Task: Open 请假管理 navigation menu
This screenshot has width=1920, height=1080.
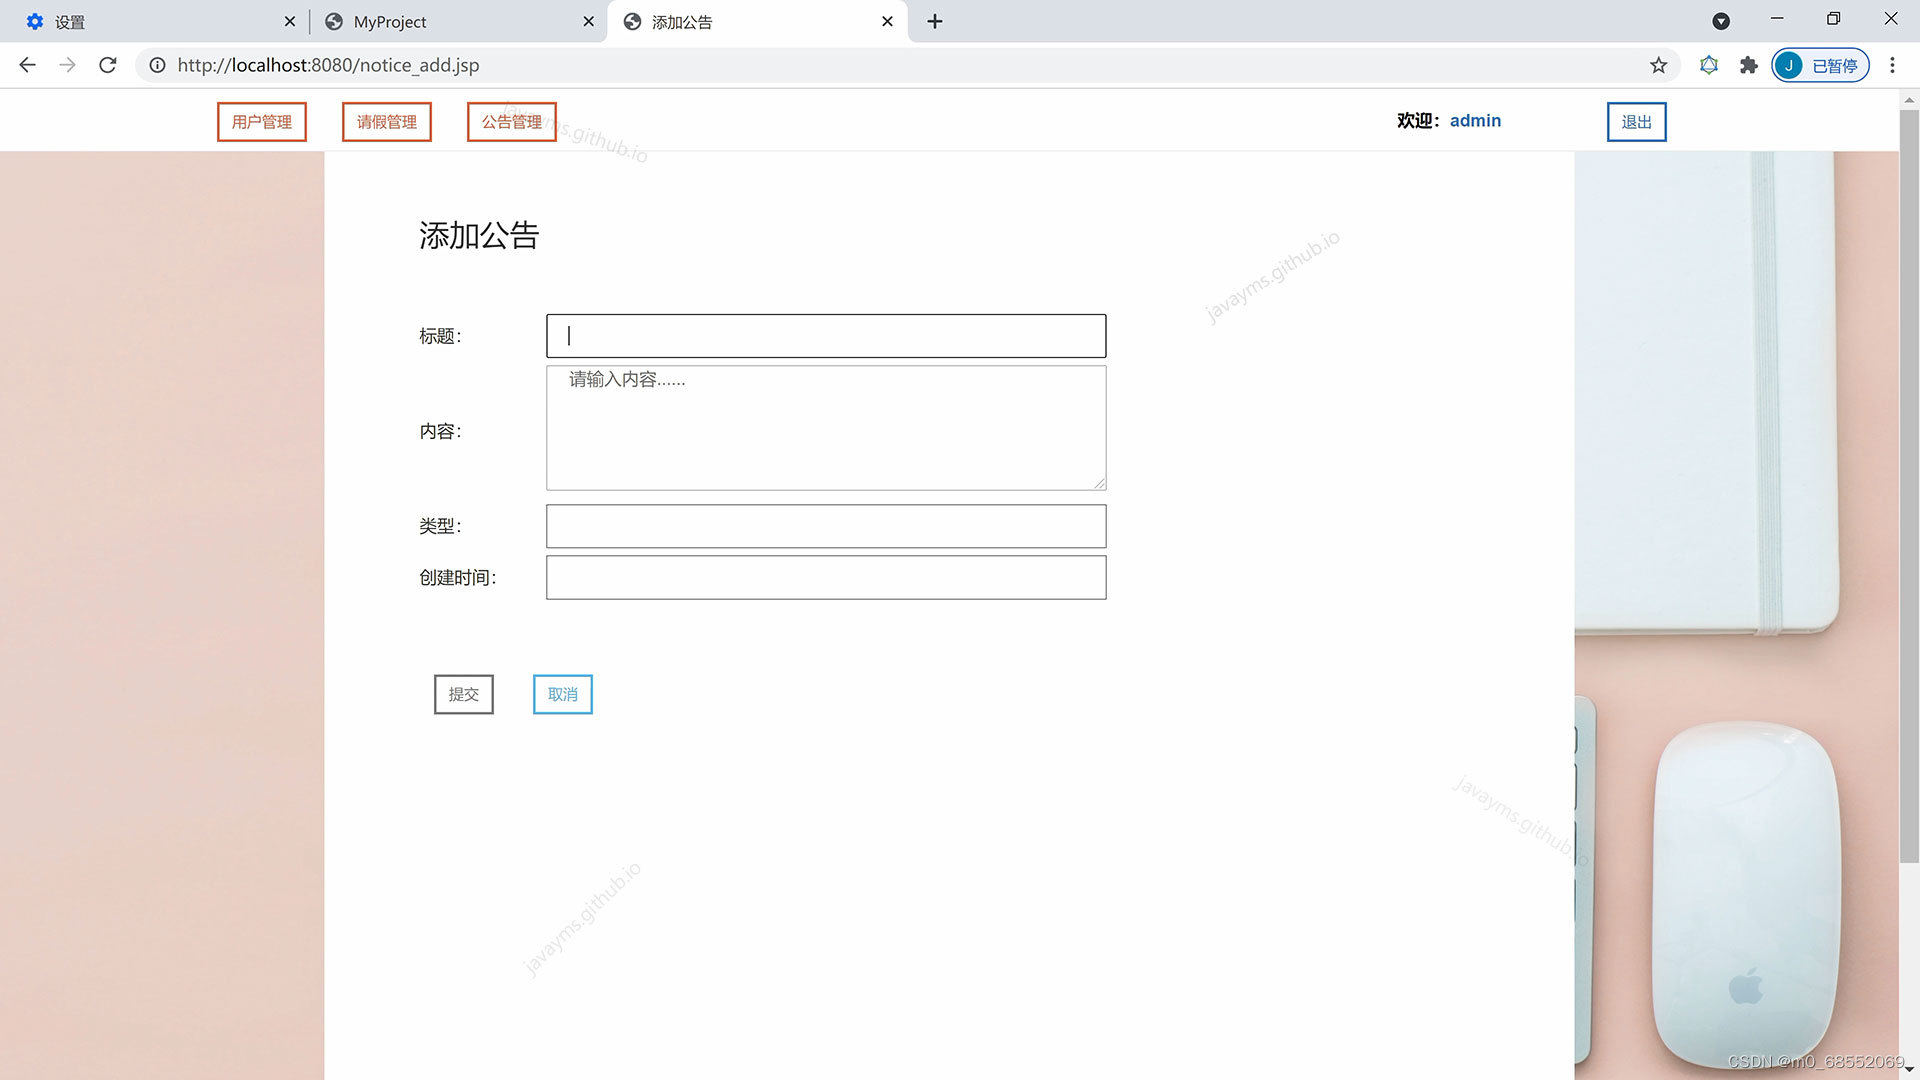Action: click(387, 122)
